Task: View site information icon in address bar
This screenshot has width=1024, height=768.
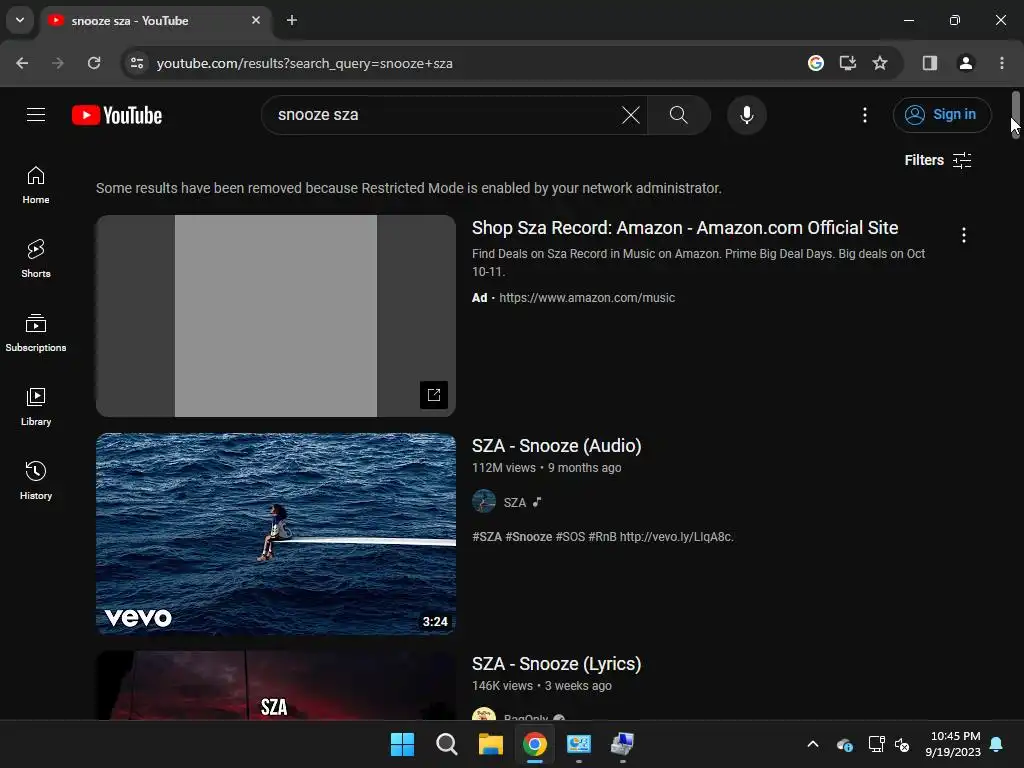Action: (x=137, y=63)
